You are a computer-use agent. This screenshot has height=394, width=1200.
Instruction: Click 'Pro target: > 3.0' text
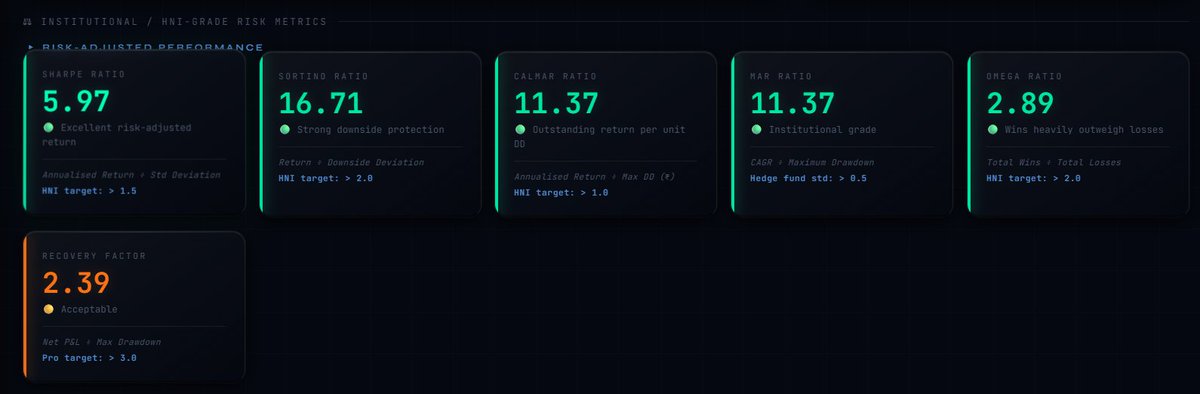coord(89,357)
